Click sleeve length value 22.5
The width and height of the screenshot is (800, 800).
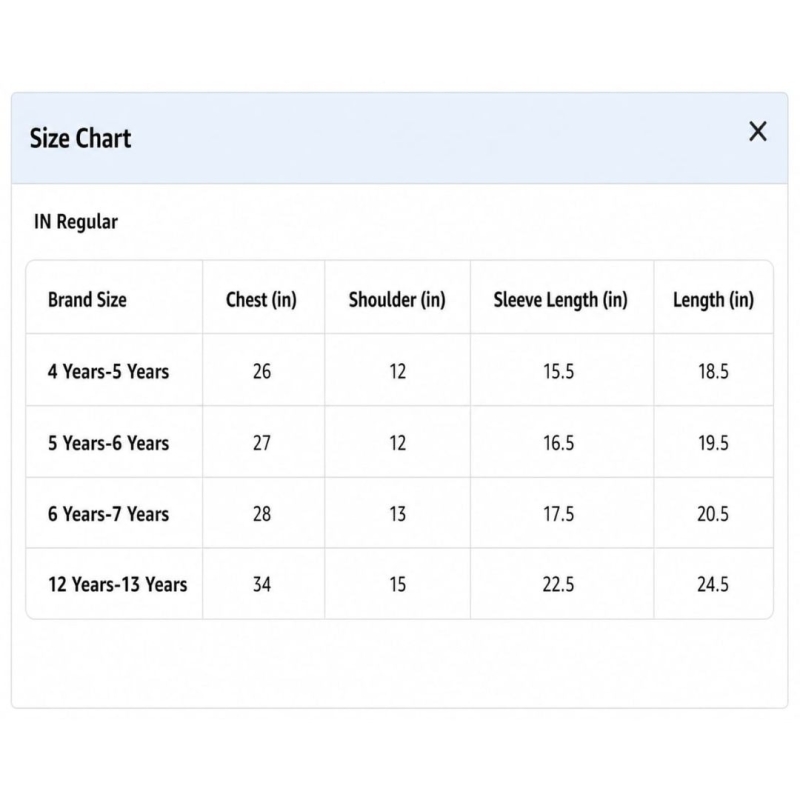558,584
